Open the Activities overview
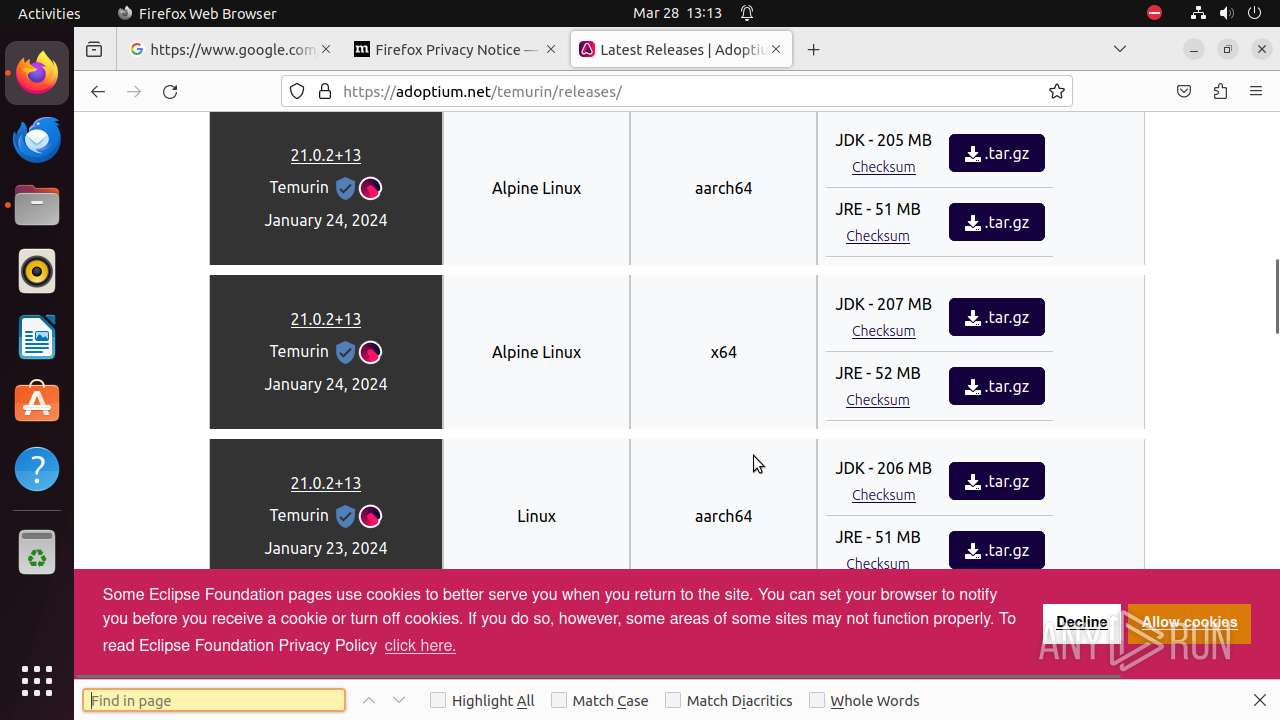Screen dimensions: 1280x720 click(49, 13)
